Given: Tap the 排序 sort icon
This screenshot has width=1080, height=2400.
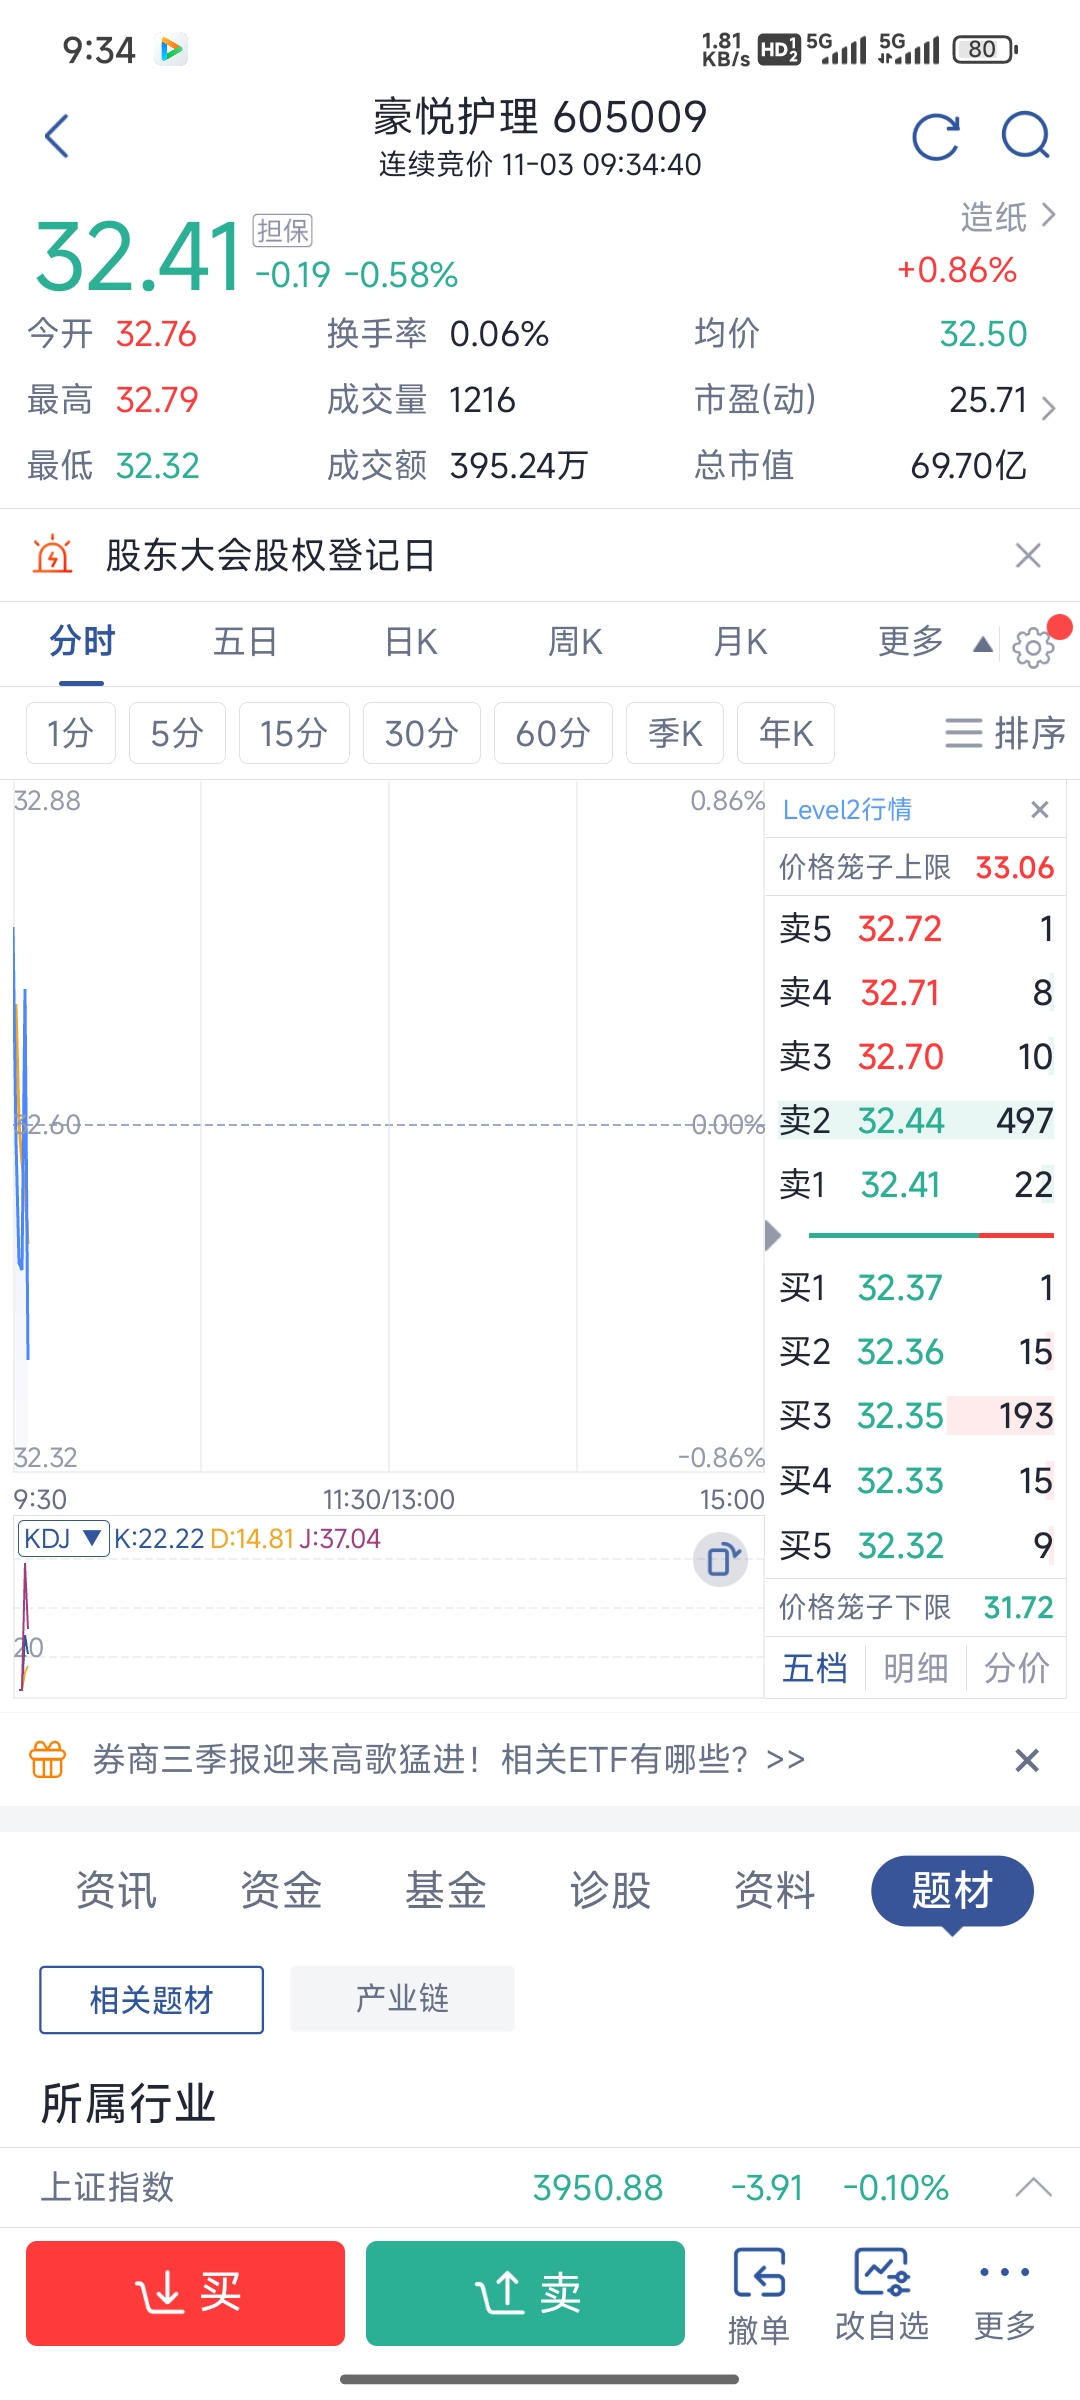Looking at the screenshot, I should click(1004, 733).
